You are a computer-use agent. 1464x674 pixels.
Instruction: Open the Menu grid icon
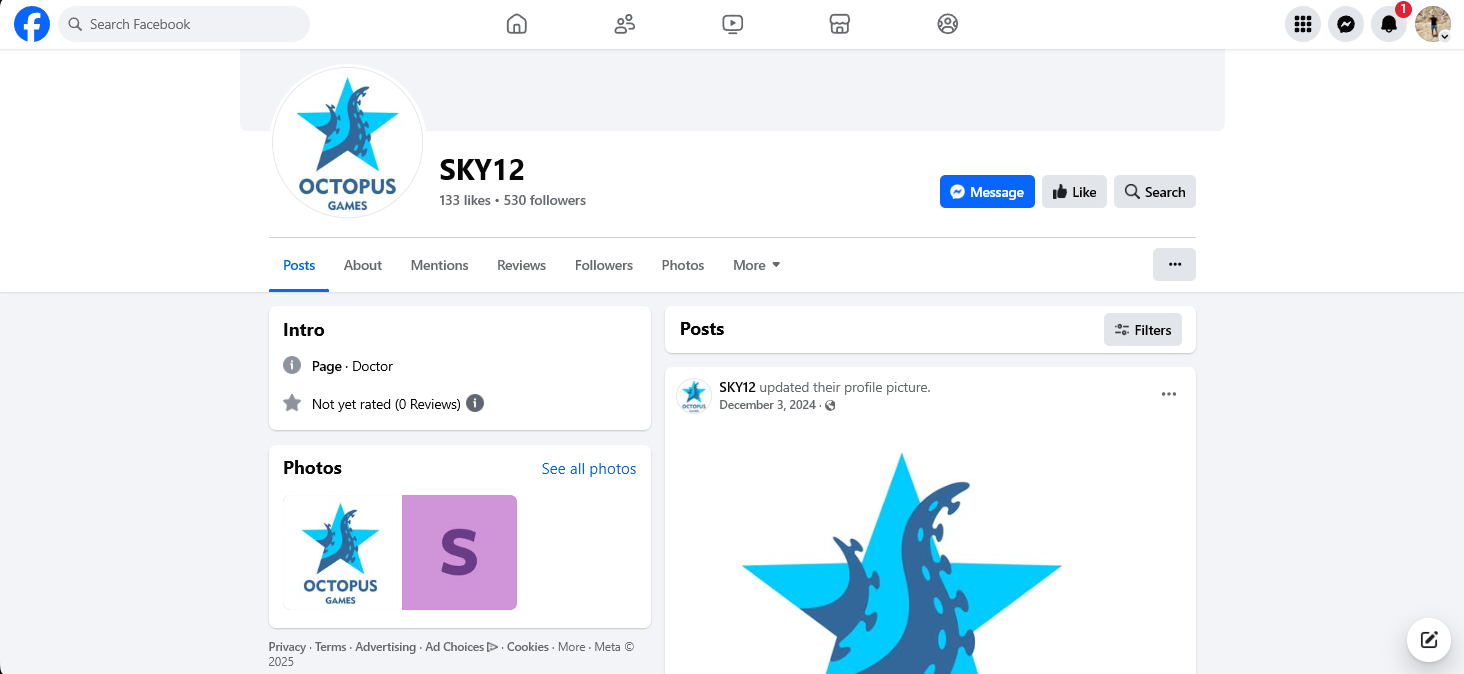1303,24
